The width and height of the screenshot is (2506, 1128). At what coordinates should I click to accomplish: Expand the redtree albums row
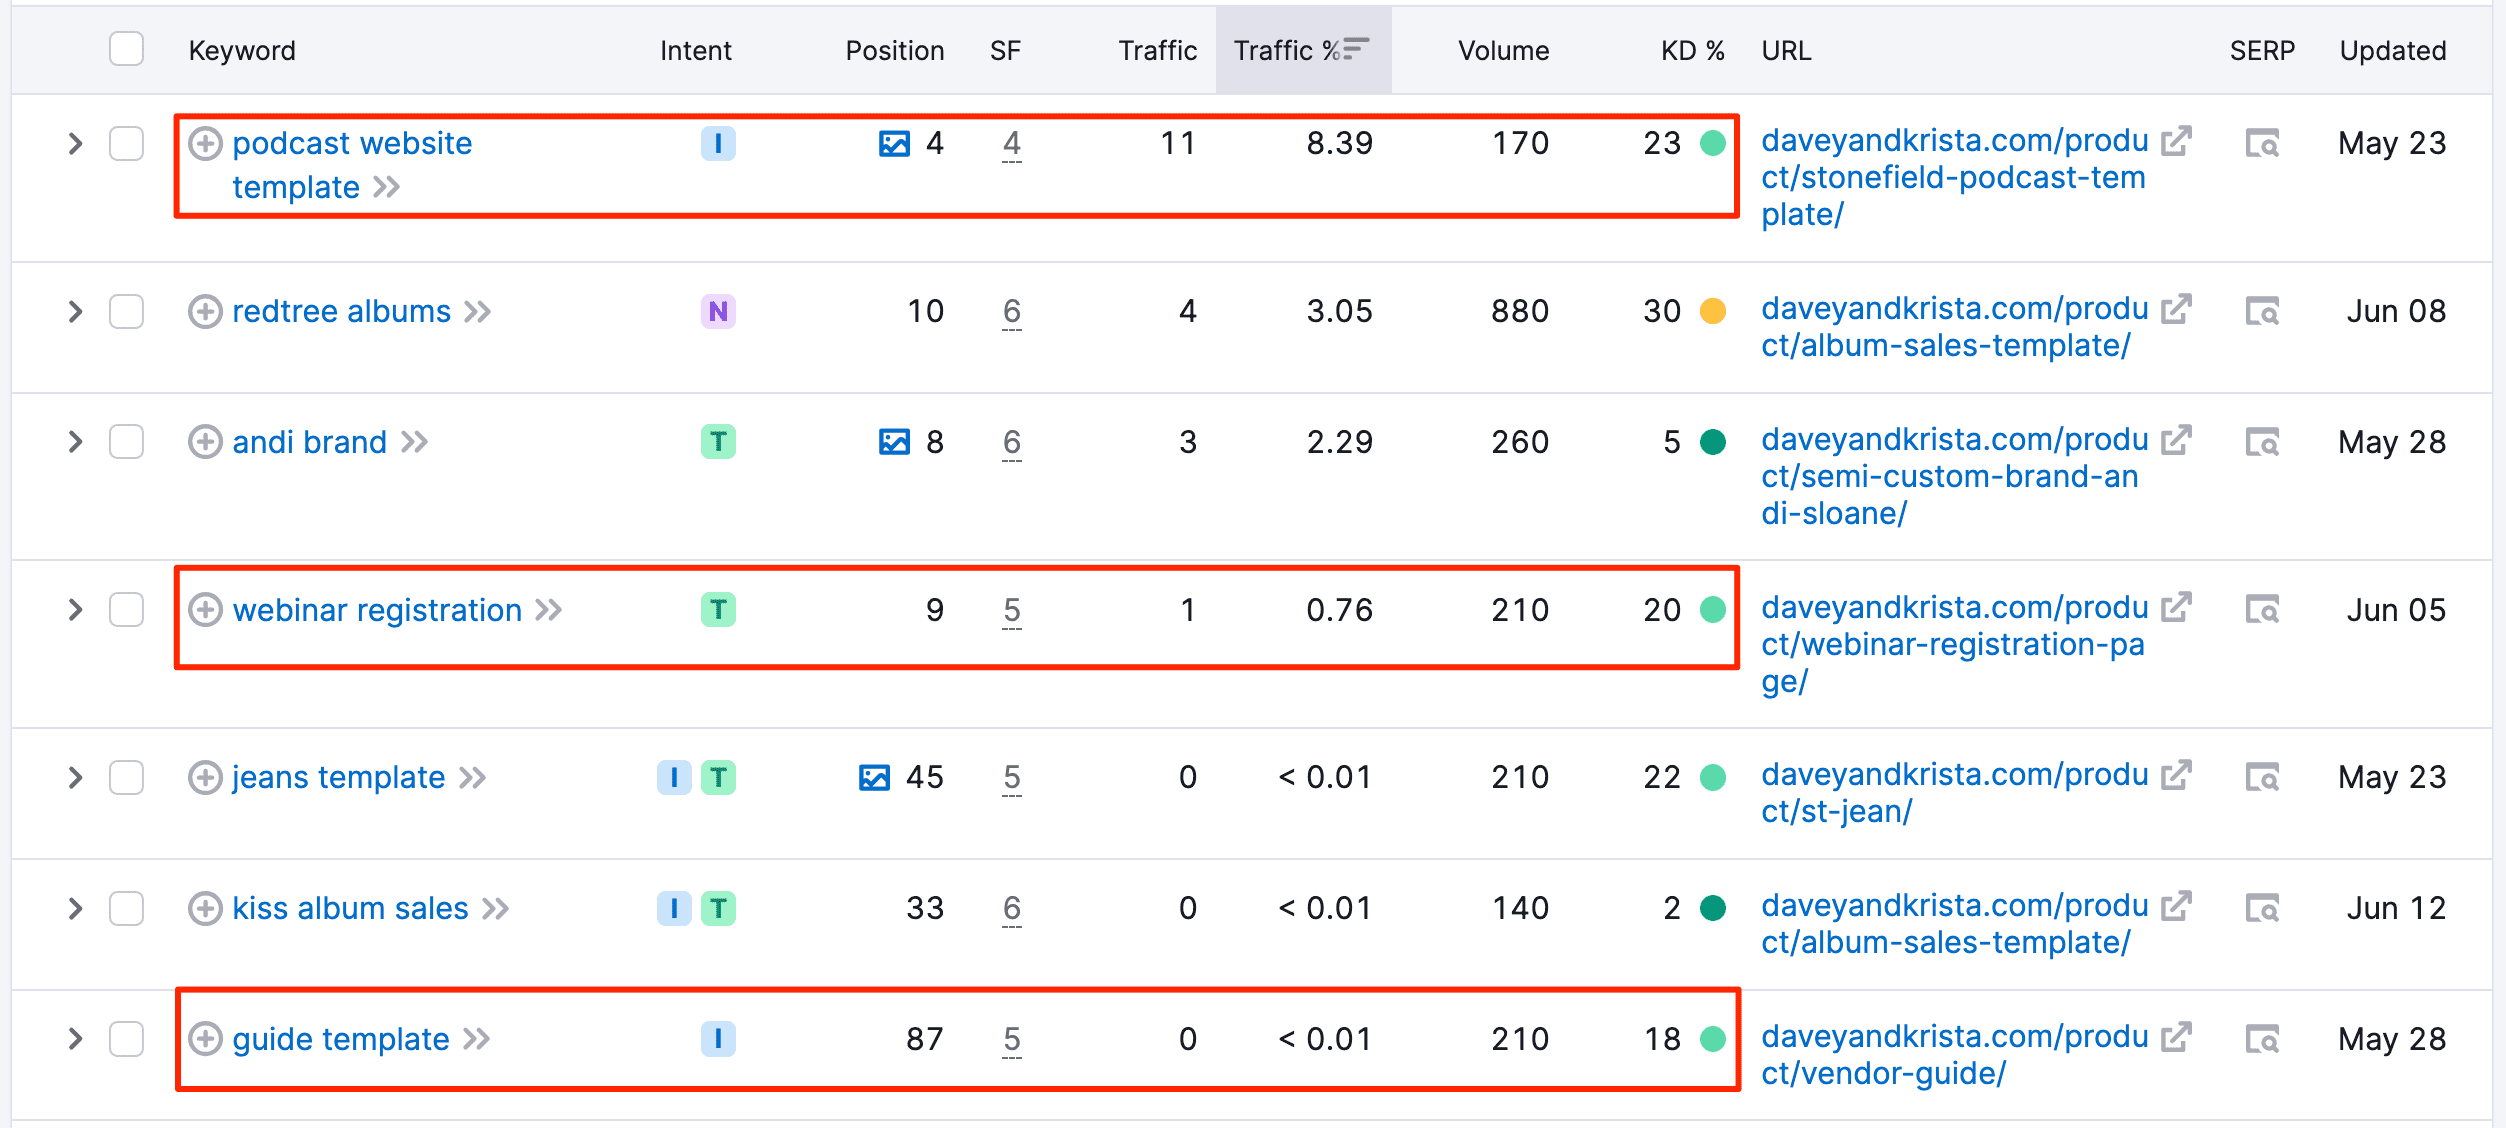[x=75, y=312]
